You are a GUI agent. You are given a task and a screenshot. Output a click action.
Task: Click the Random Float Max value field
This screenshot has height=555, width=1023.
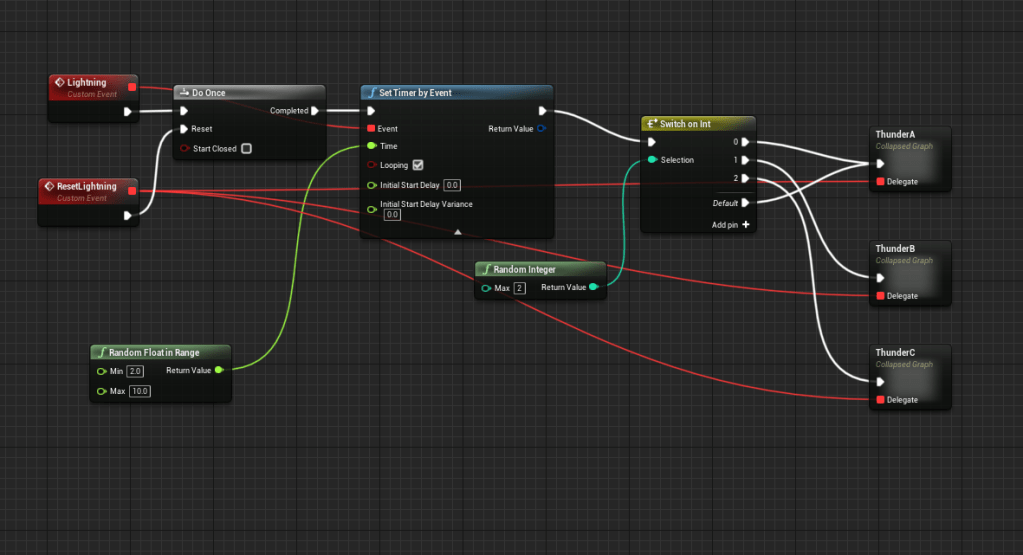[x=139, y=391]
